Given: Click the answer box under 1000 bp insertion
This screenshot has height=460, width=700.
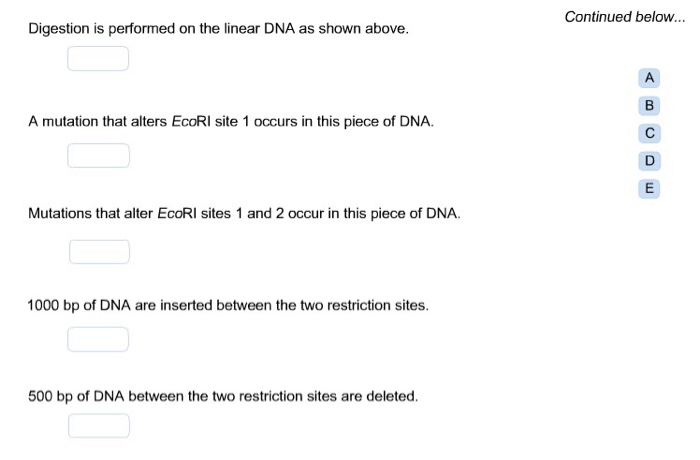Looking at the screenshot, I should pyautogui.click(x=98, y=339).
